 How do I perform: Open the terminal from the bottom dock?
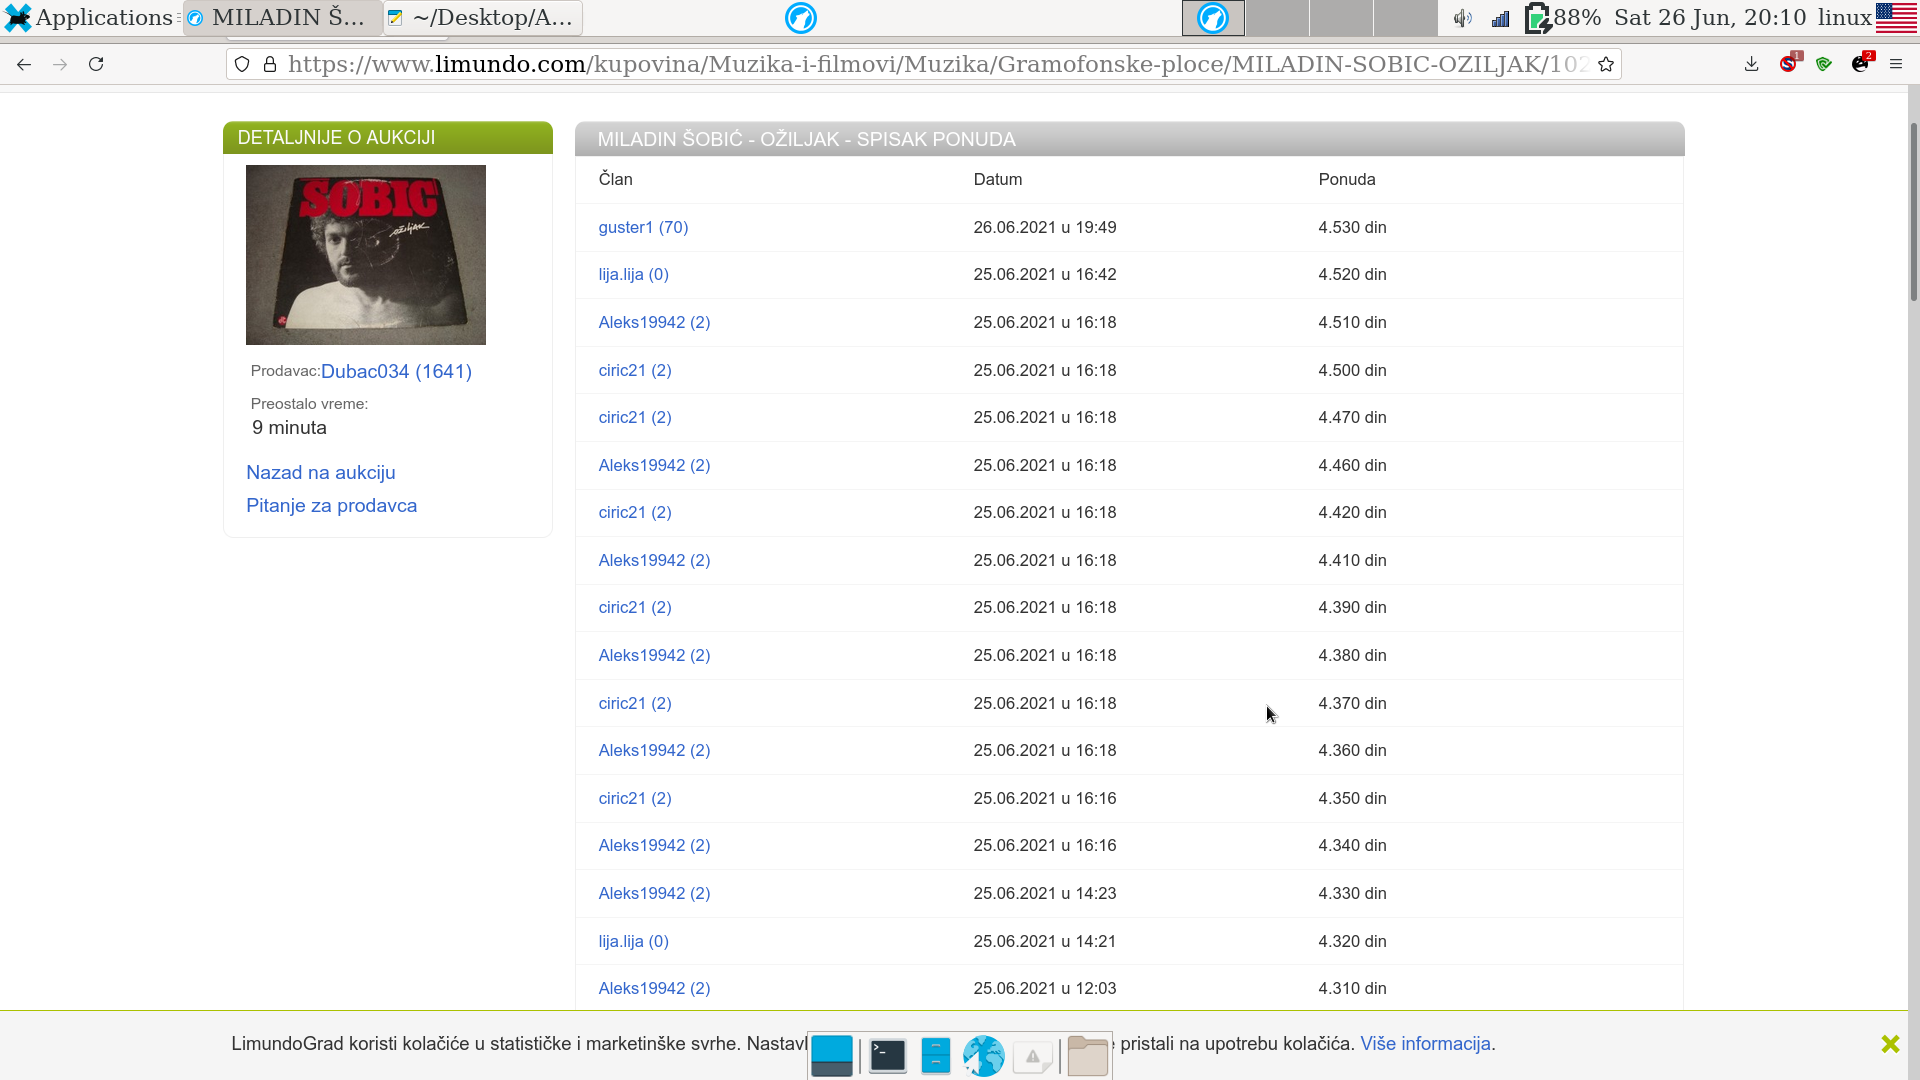click(887, 1056)
